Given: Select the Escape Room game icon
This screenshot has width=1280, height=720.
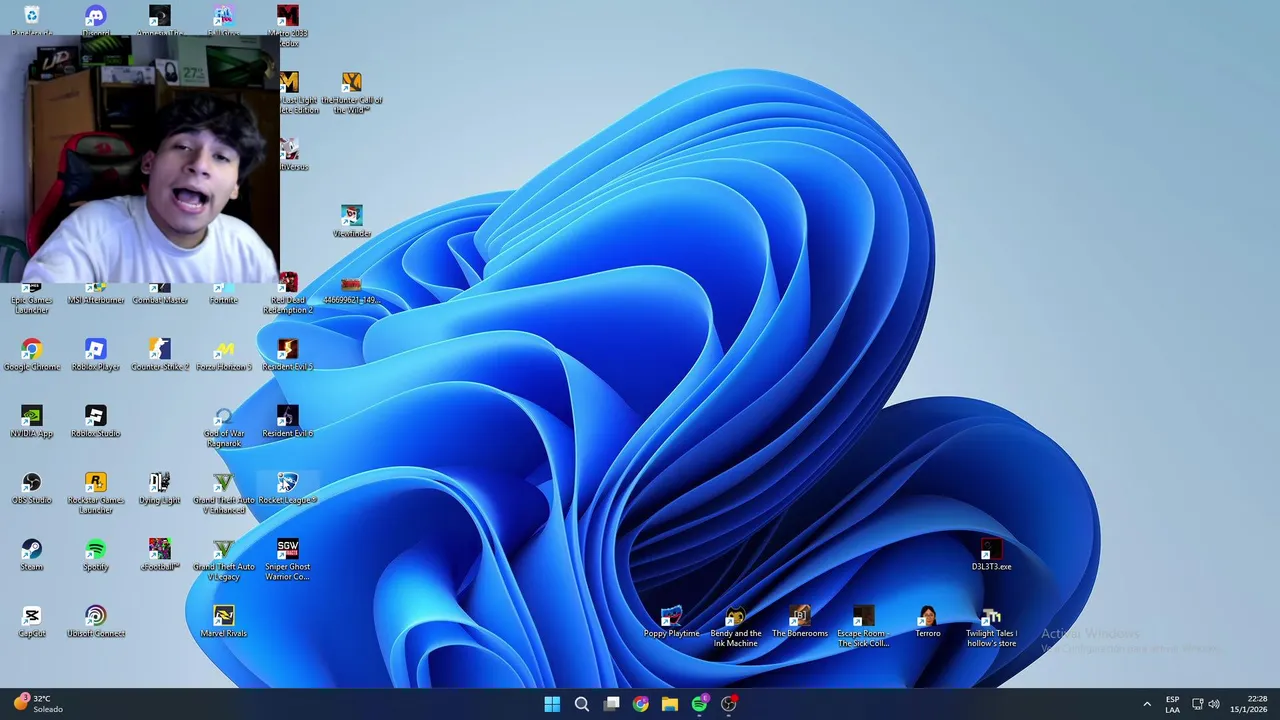Looking at the screenshot, I should click(863, 627).
